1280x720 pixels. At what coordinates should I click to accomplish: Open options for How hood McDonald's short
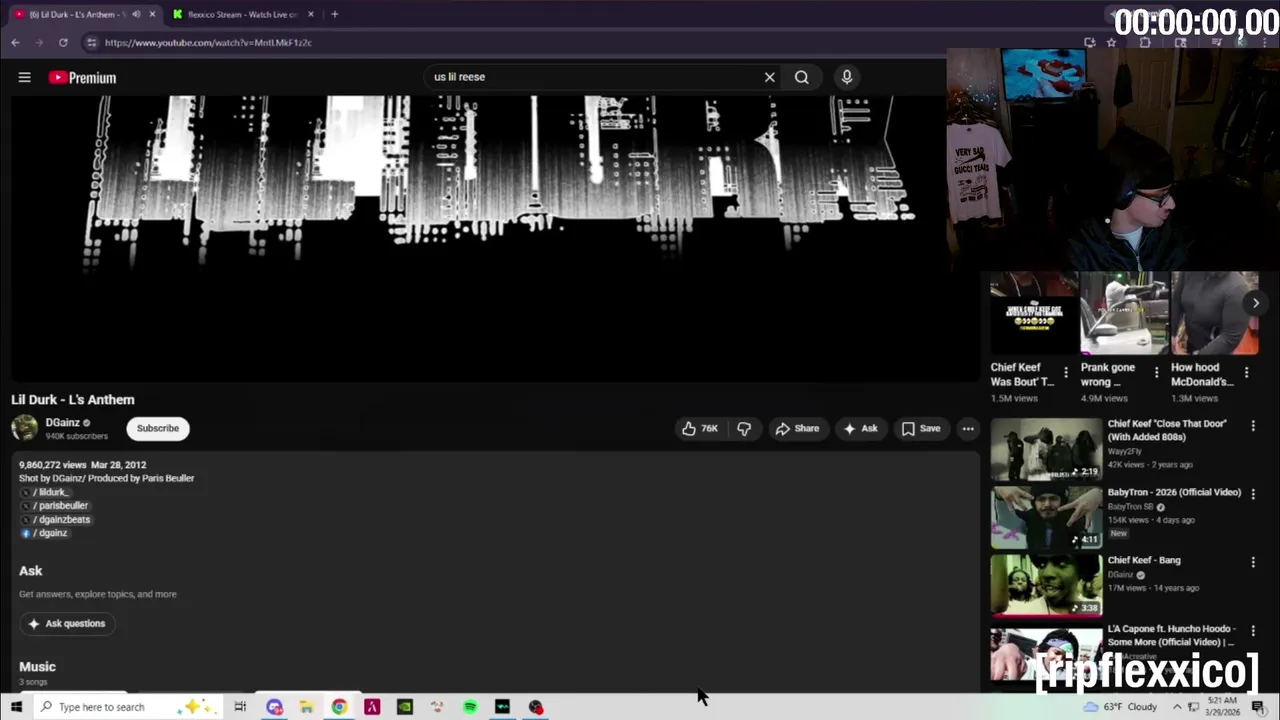1246,372
